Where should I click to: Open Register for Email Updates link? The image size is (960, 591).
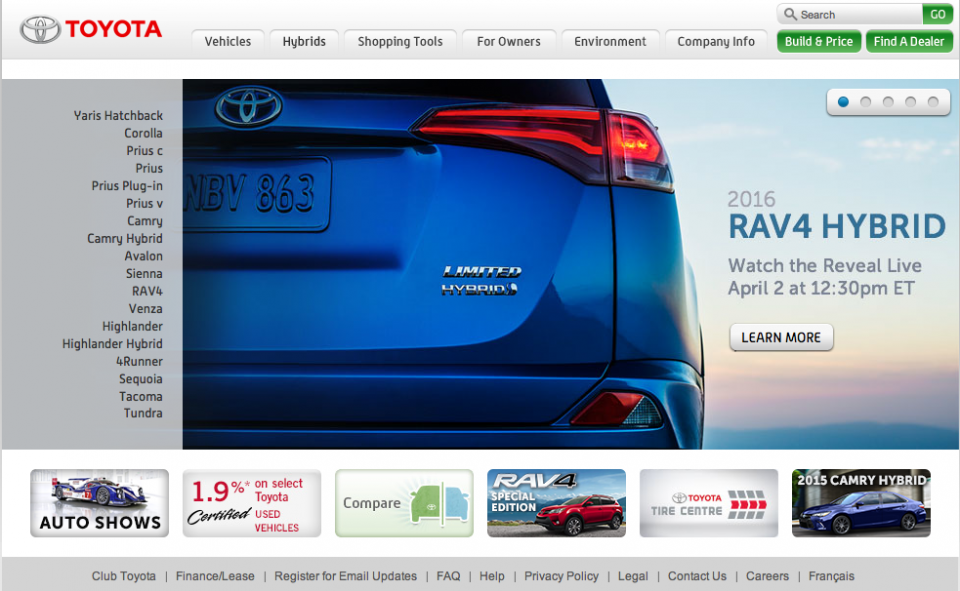[345, 576]
